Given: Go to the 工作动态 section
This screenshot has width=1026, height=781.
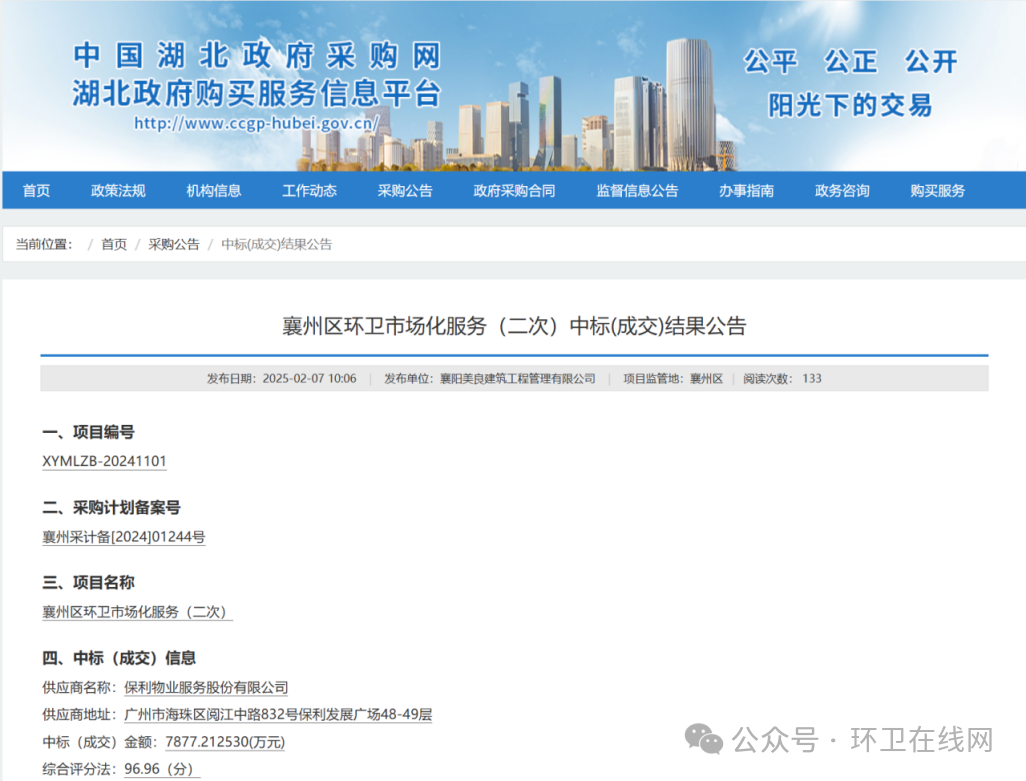Looking at the screenshot, I should pyautogui.click(x=309, y=190).
